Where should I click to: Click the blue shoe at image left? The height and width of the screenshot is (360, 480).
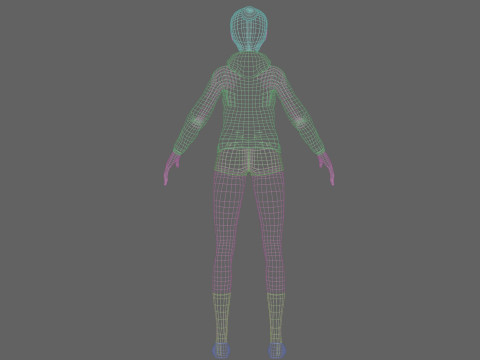click(221, 350)
